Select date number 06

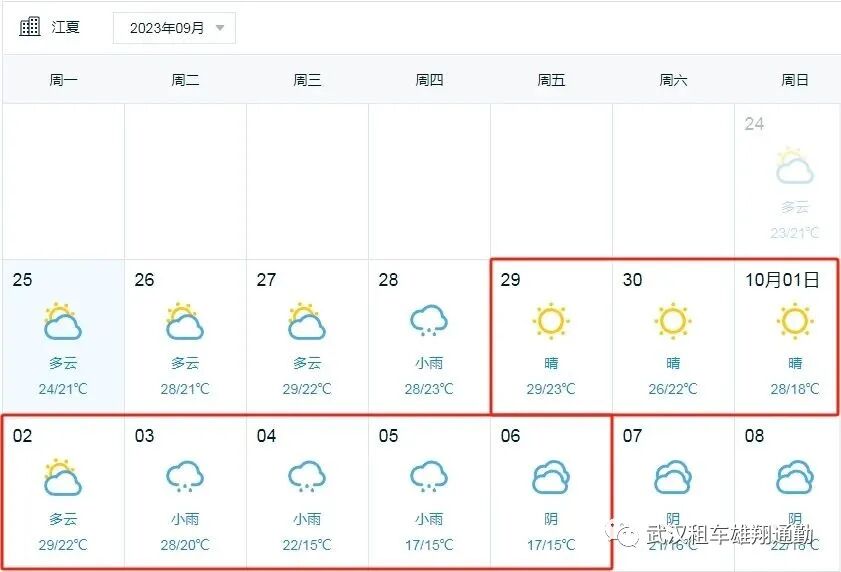[511, 435]
